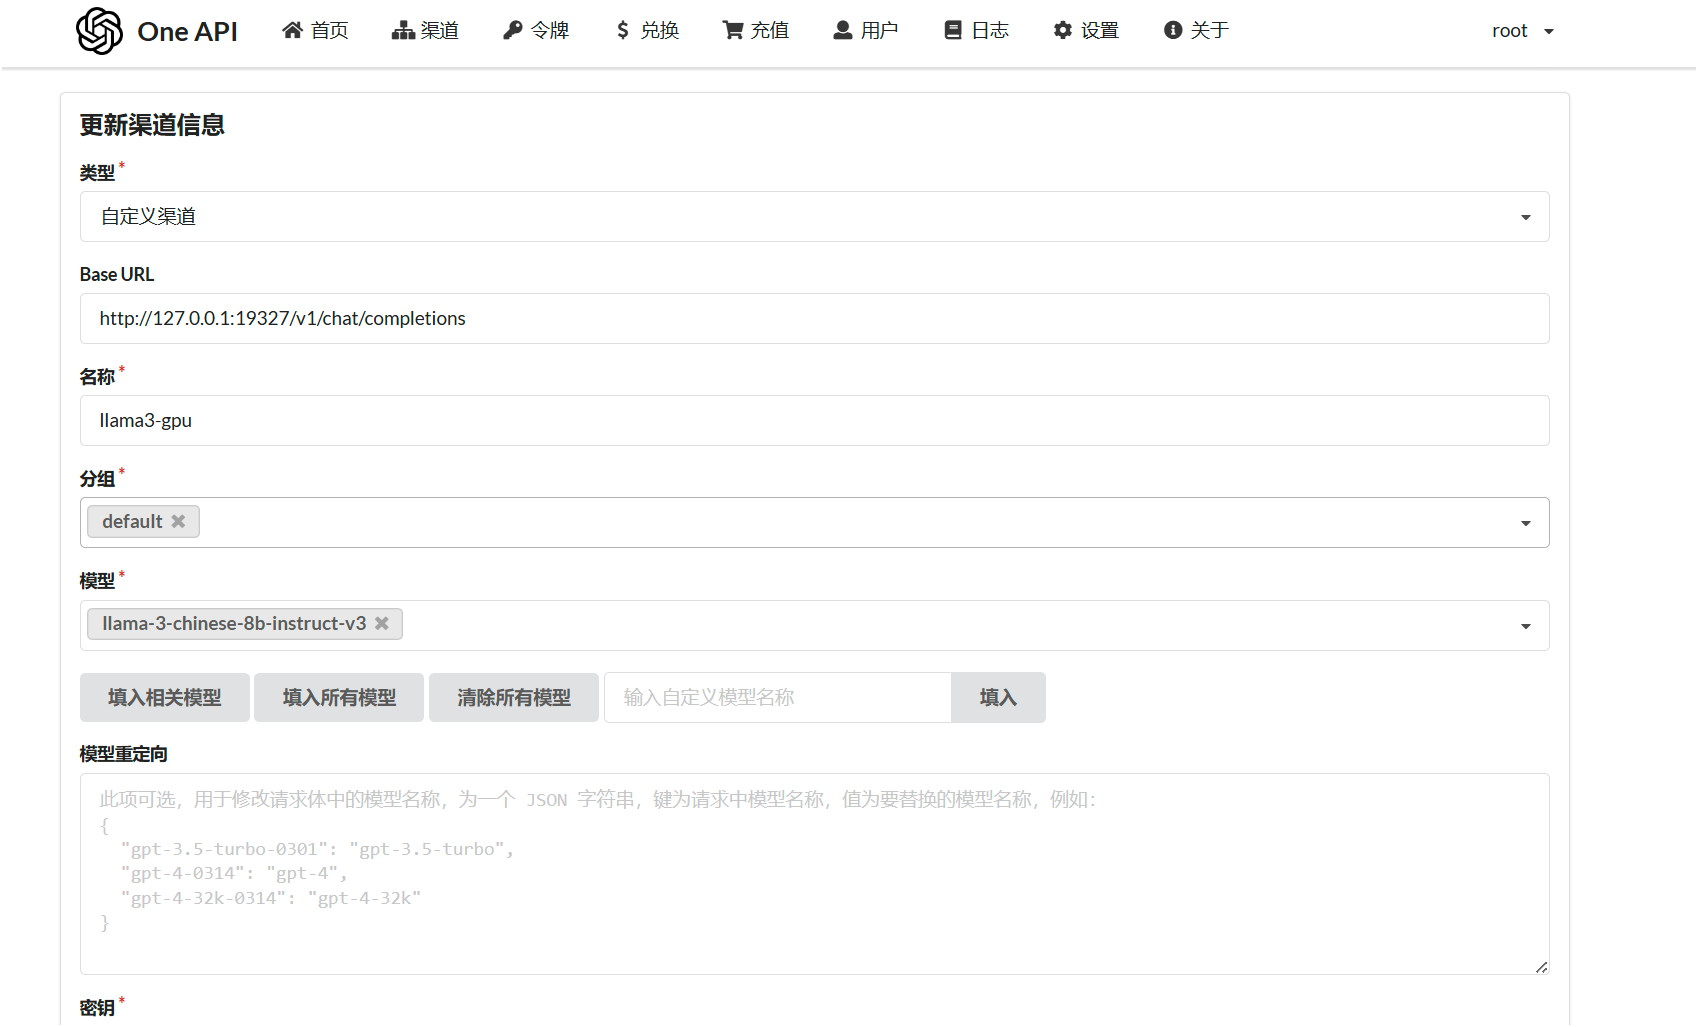Click the dollar icon for 兑换
This screenshot has width=1698, height=1027.
tap(623, 31)
